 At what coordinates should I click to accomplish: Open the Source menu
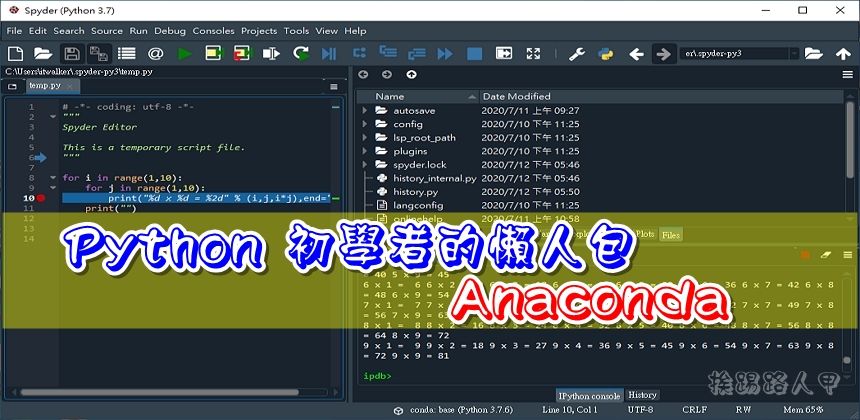point(107,31)
